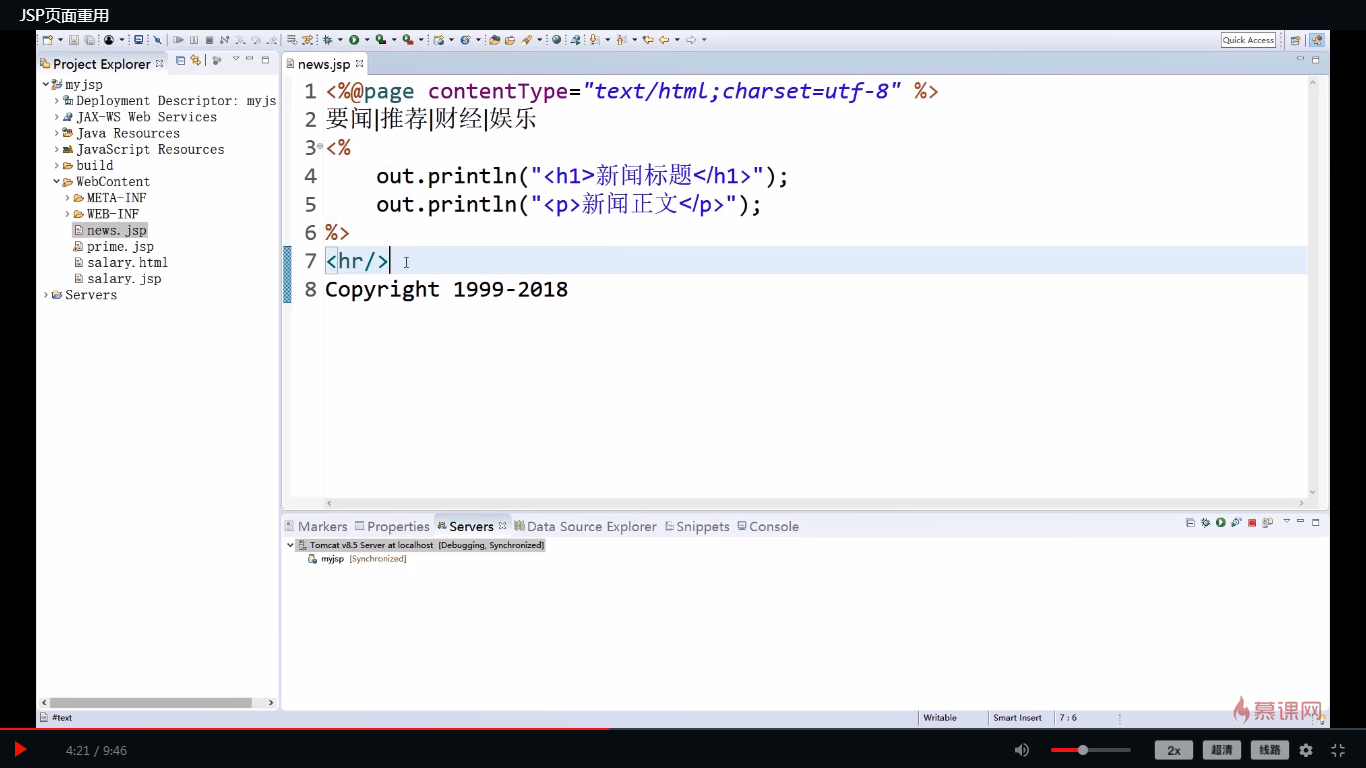Toggle Link with Editor in Project Explorer
Screen dimensions: 1366x768
click(196, 60)
